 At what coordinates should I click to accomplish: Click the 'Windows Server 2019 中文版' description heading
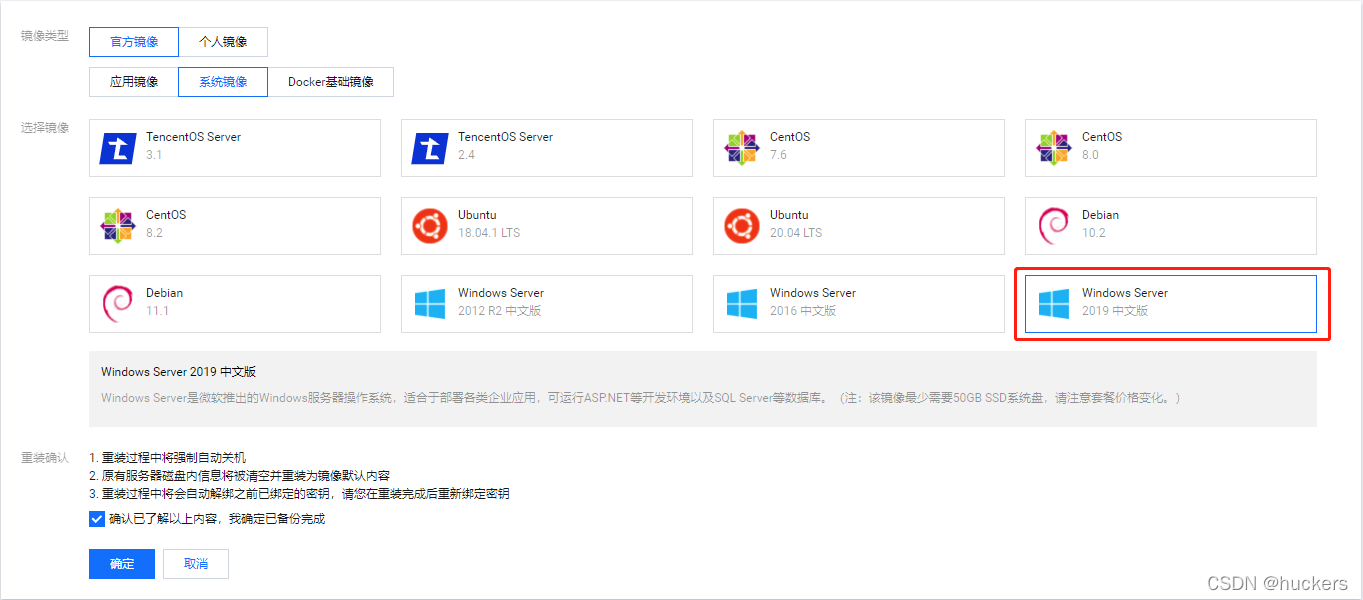click(x=178, y=372)
